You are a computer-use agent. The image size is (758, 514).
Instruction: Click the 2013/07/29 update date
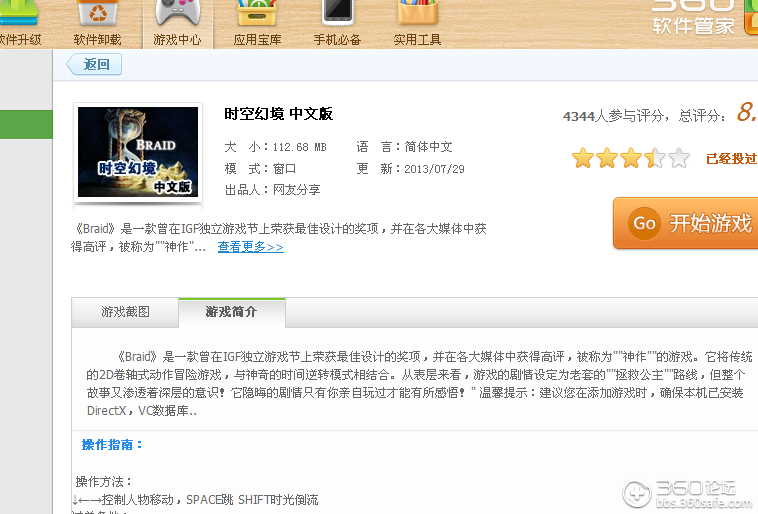[x=434, y=169]
